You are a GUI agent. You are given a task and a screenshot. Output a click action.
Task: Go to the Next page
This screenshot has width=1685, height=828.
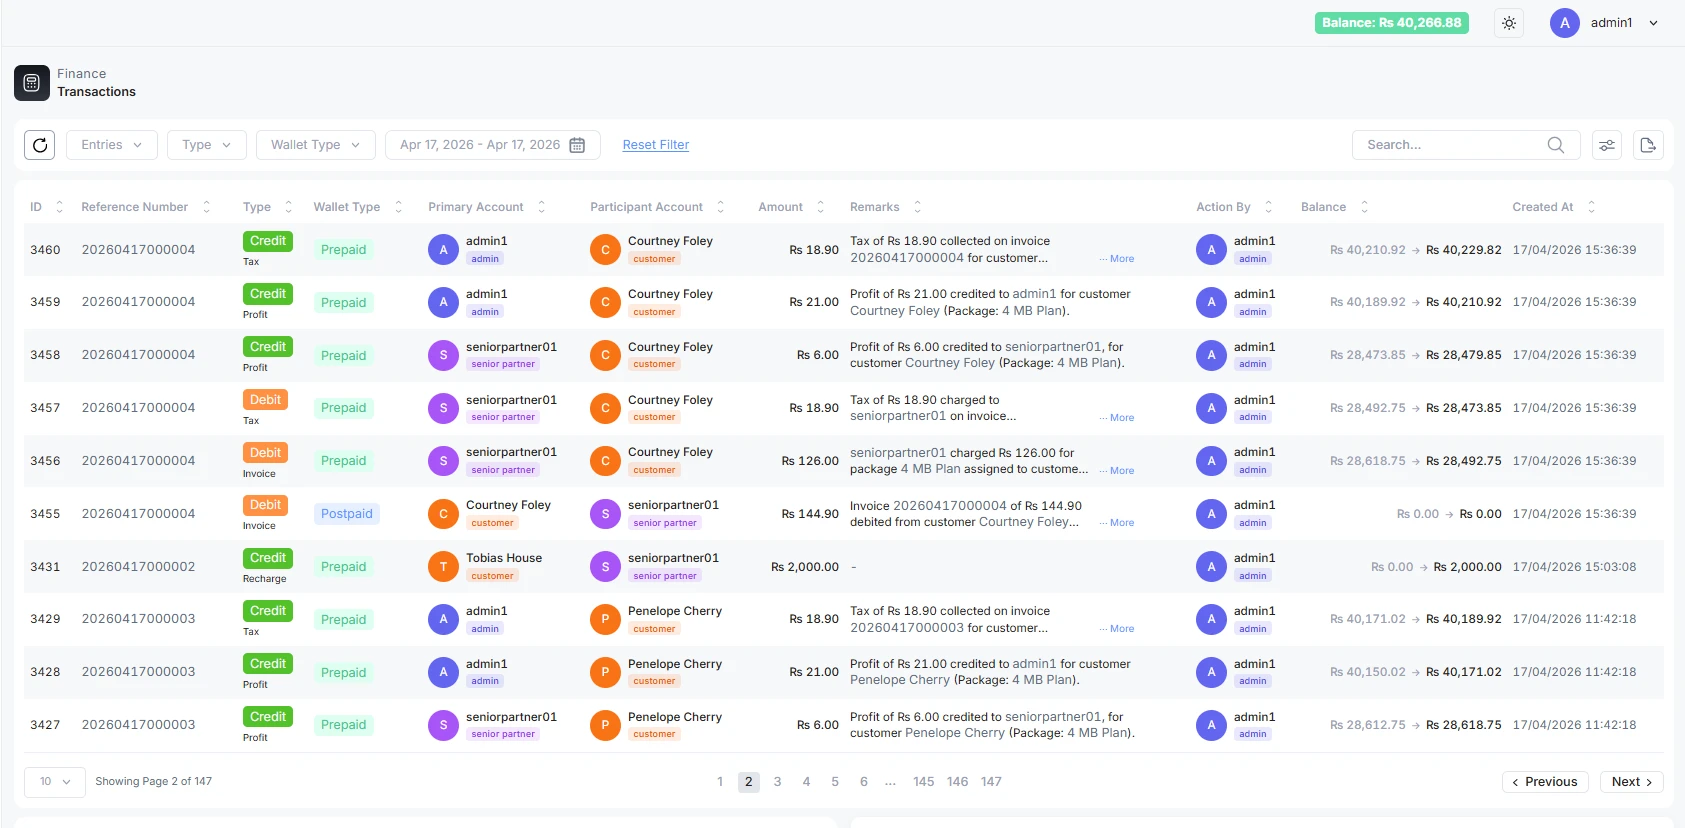point(1632,782)
